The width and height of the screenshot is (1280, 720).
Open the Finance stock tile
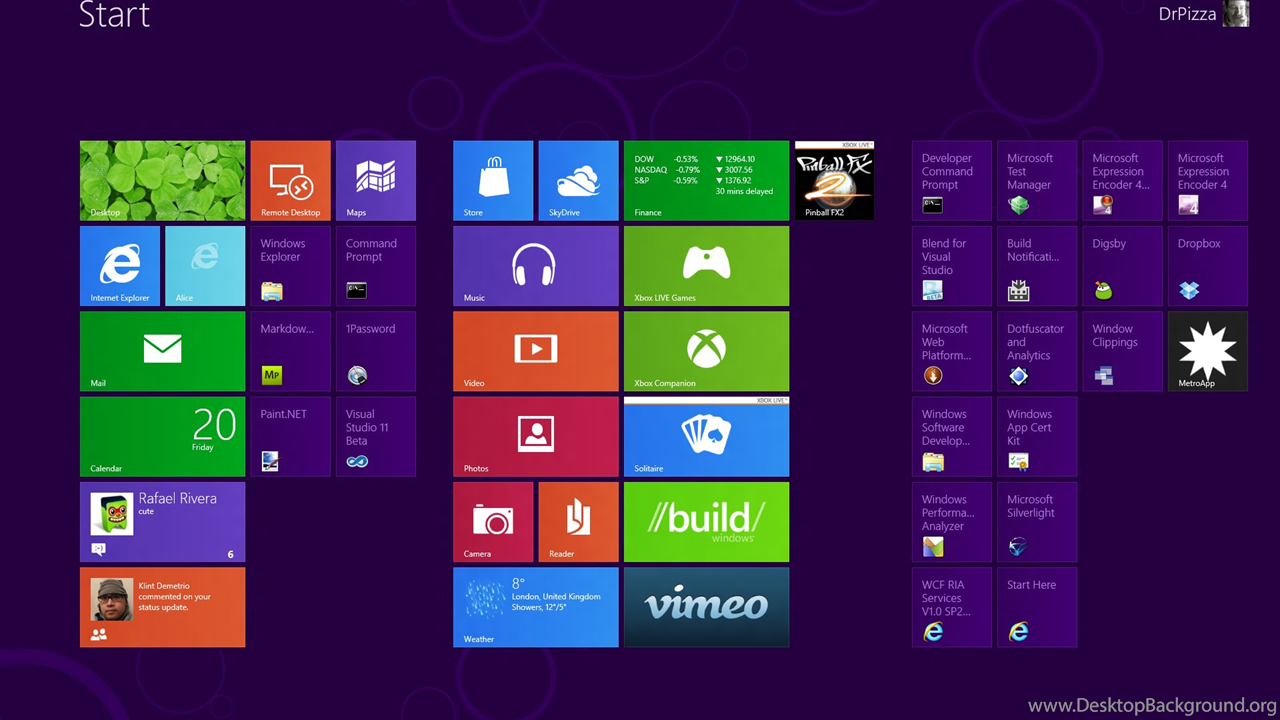coord(706,180)
